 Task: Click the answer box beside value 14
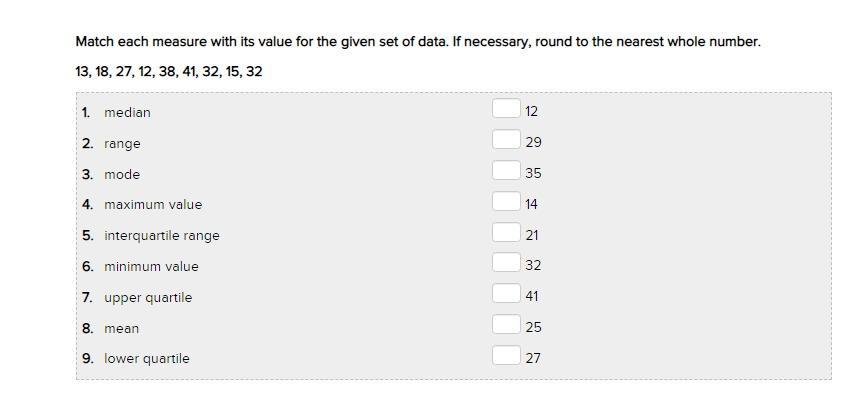point(506,202)
